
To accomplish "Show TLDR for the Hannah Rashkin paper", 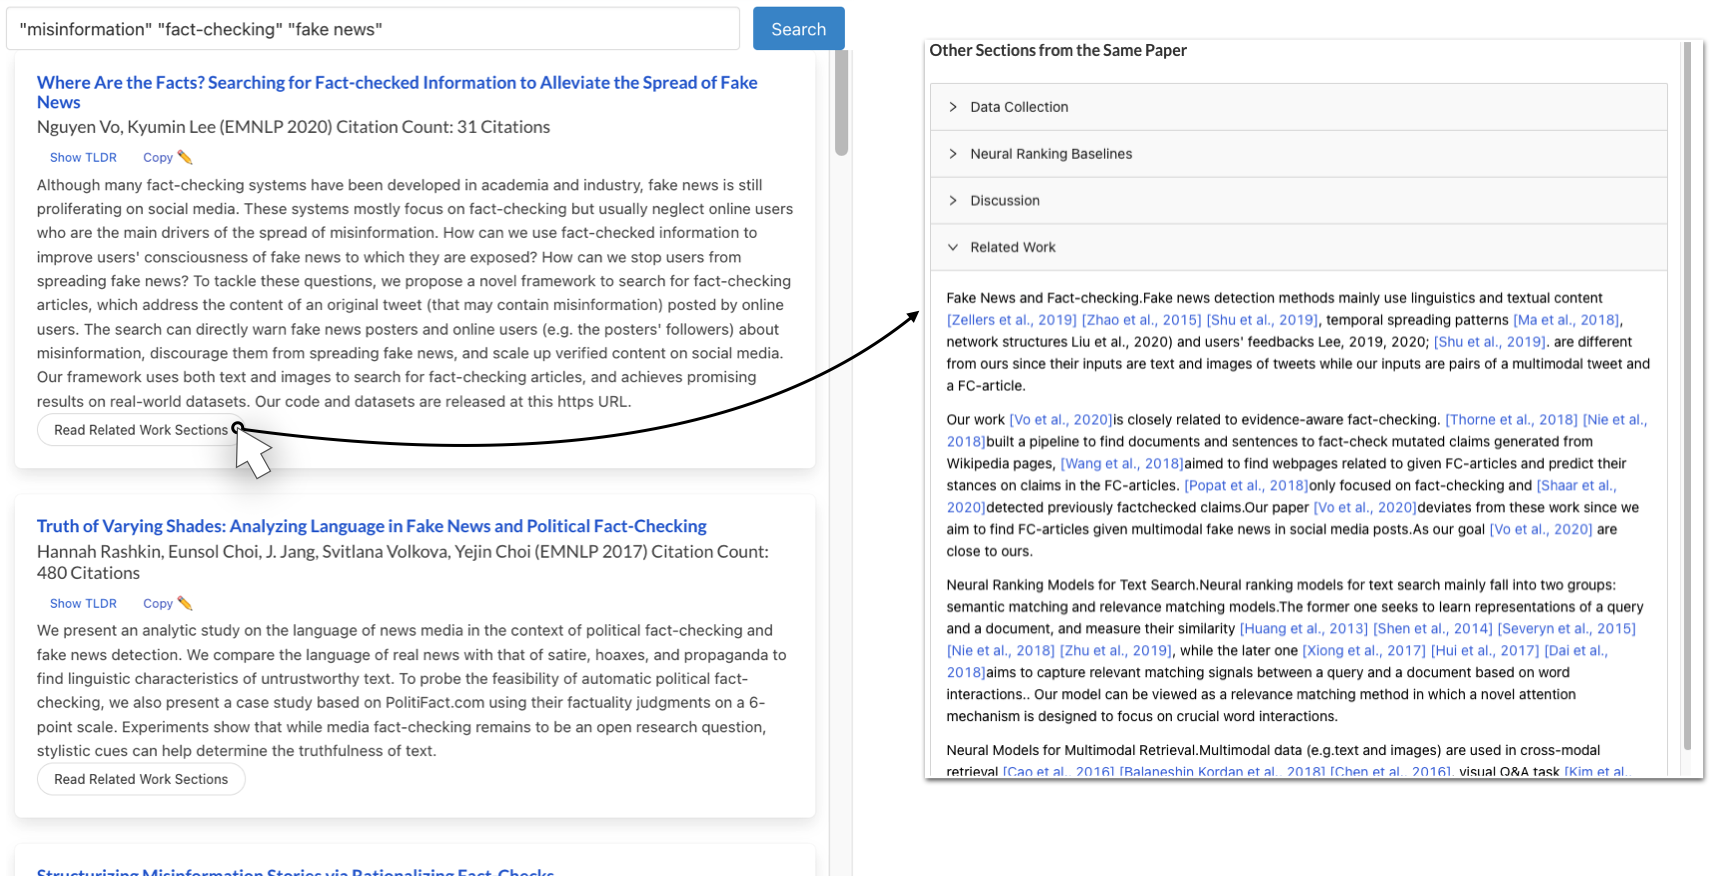I will pyautogui.click(x=83, y=604).
